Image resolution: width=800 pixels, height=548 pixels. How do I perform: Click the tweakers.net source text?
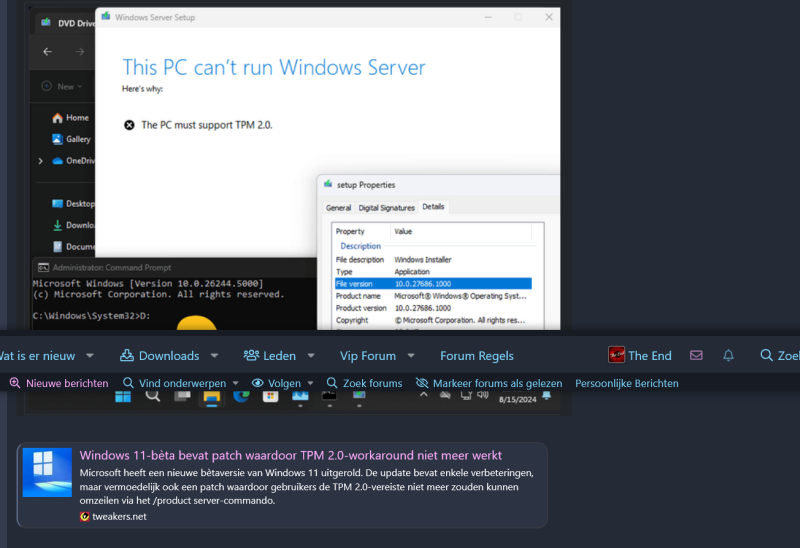point(119,516)
